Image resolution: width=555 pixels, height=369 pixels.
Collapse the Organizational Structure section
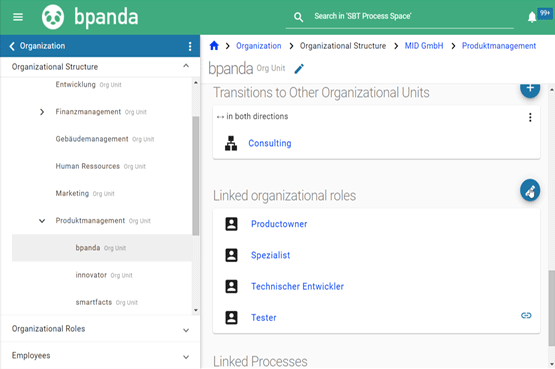pos(186,66)
